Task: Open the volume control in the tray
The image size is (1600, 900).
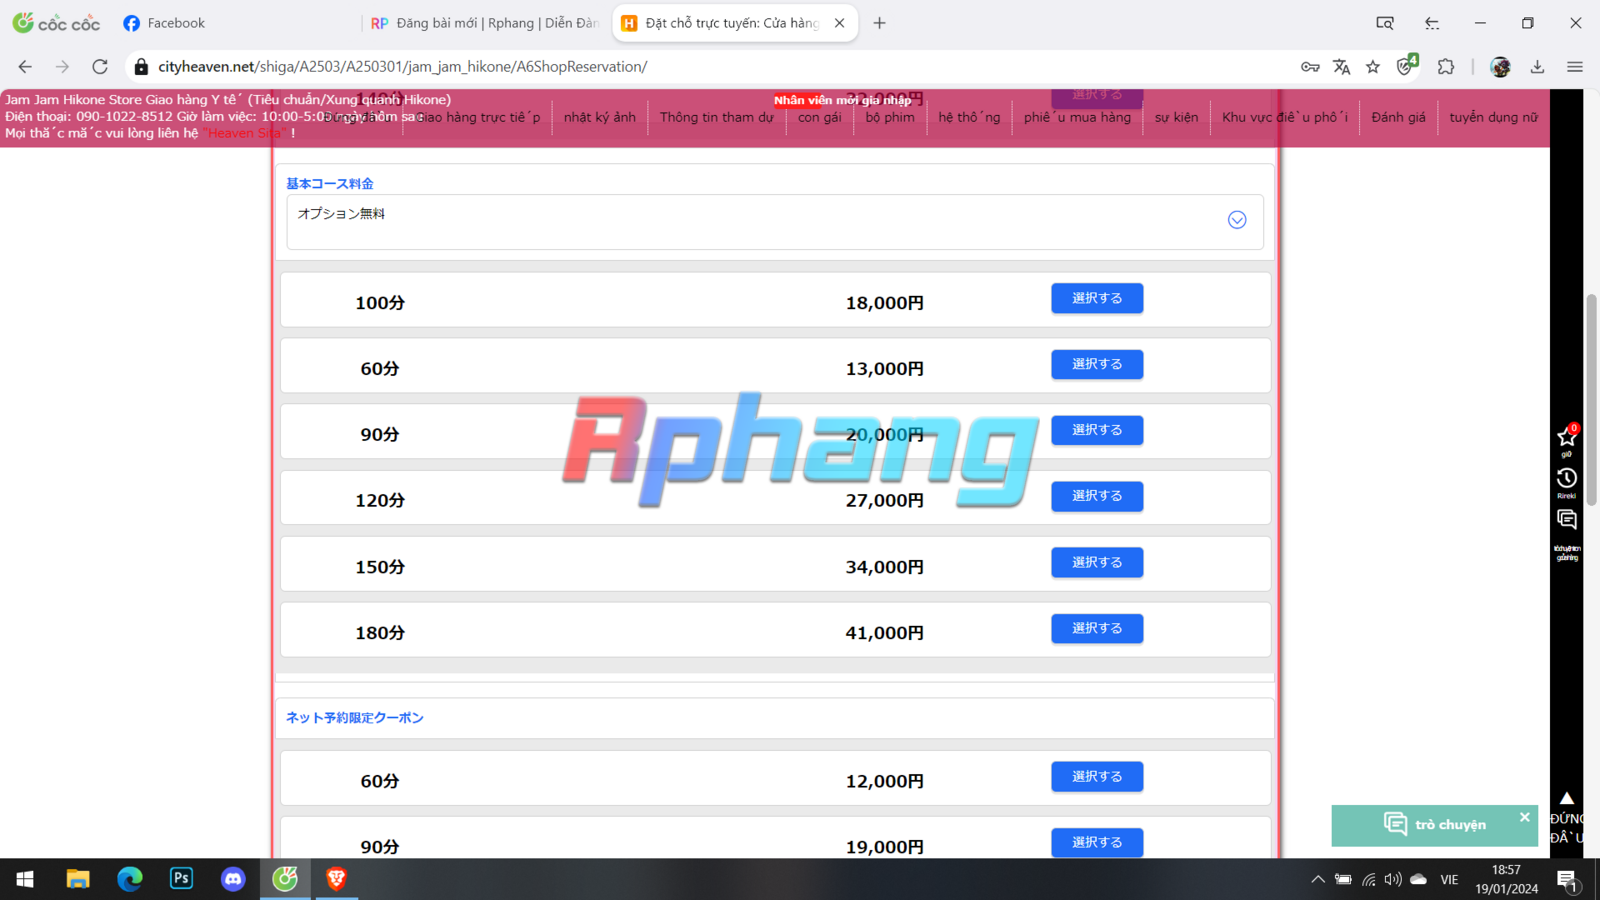Action: pos(1393,880)
